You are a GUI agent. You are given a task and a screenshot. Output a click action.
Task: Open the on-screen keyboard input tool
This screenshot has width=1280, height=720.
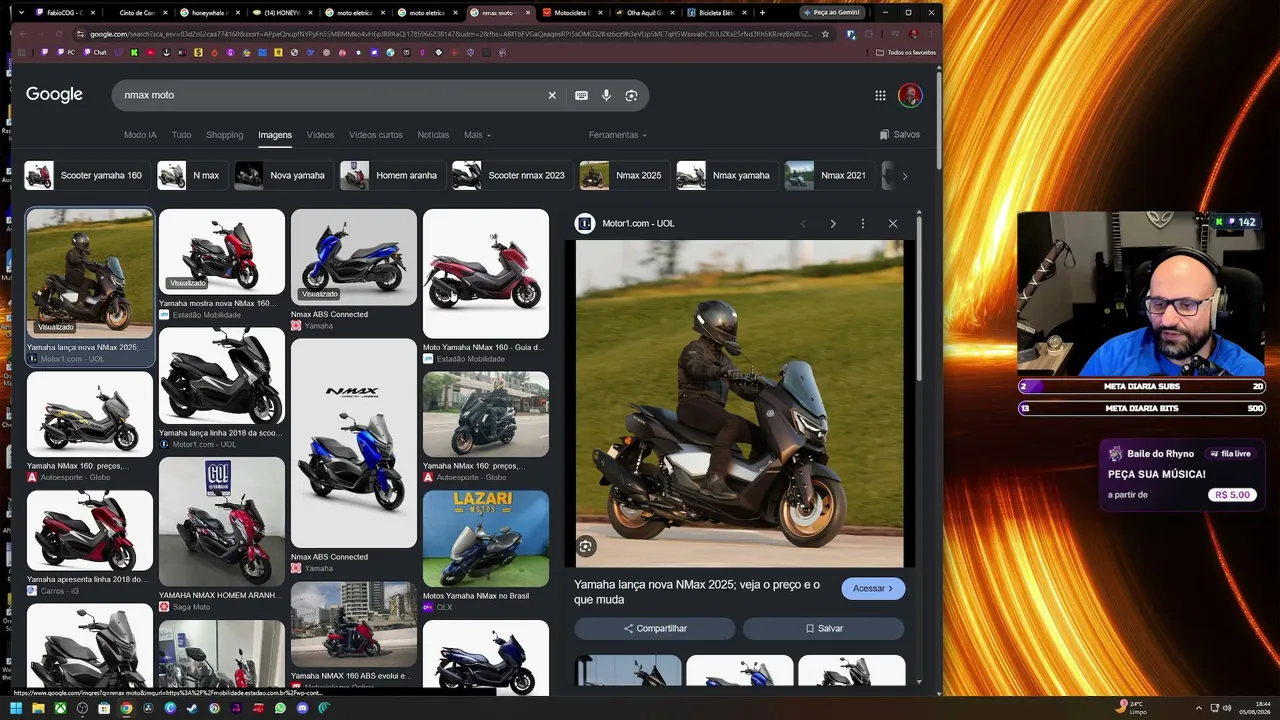tap(581, 95)
